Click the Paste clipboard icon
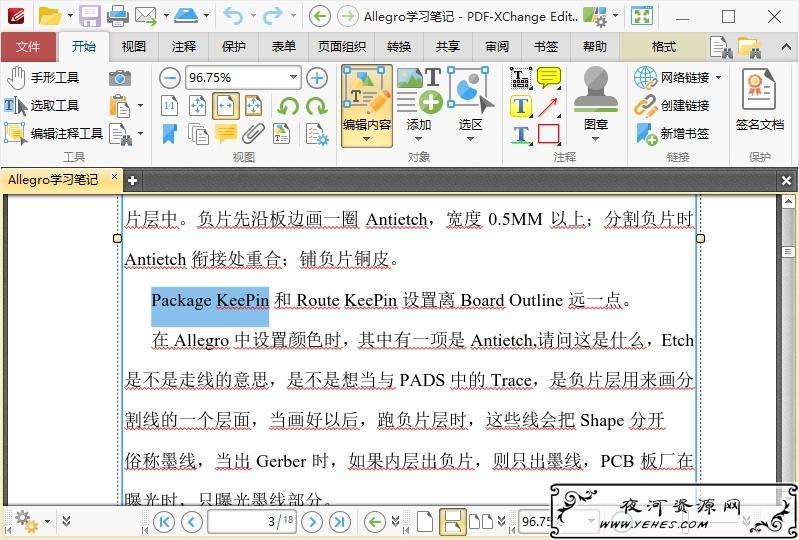The width and height of the screenshot is (799, 540). [x=120, y=106]
